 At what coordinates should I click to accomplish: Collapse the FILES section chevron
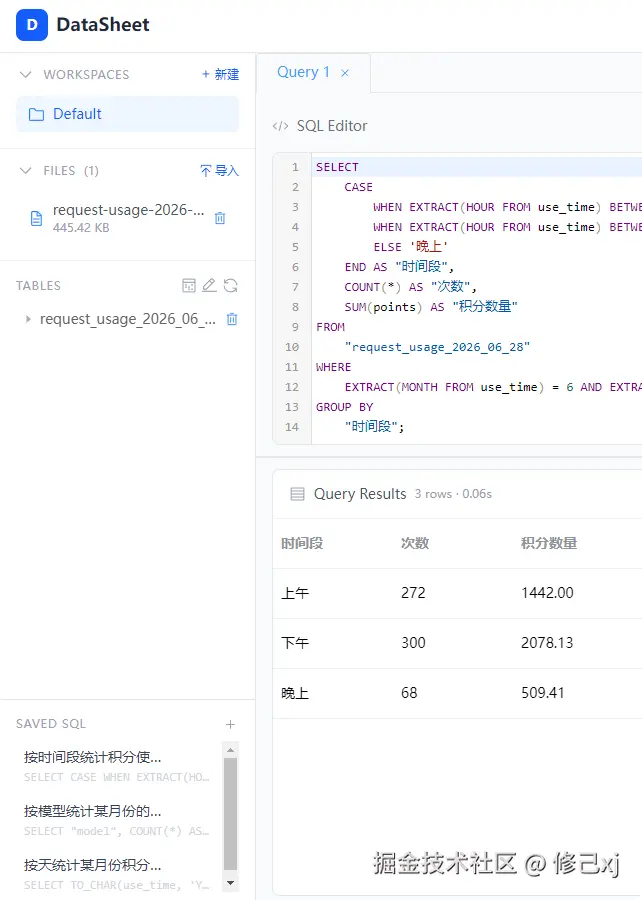(x=25, y=170)
